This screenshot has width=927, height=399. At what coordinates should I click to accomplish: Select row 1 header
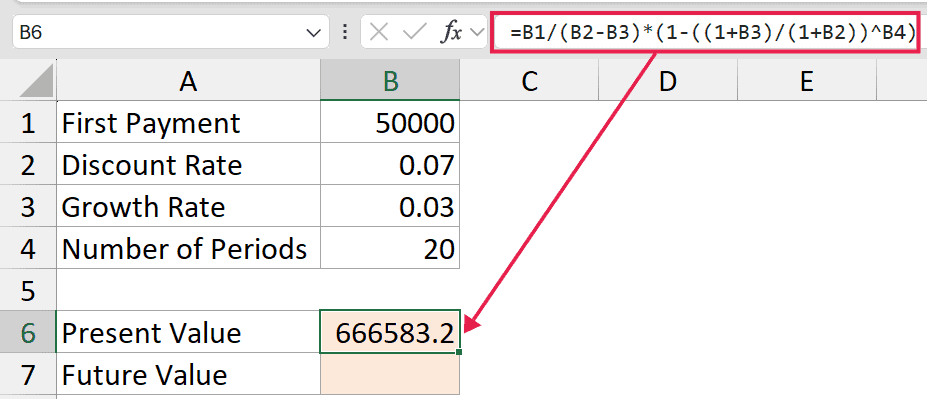coord(28,123)
